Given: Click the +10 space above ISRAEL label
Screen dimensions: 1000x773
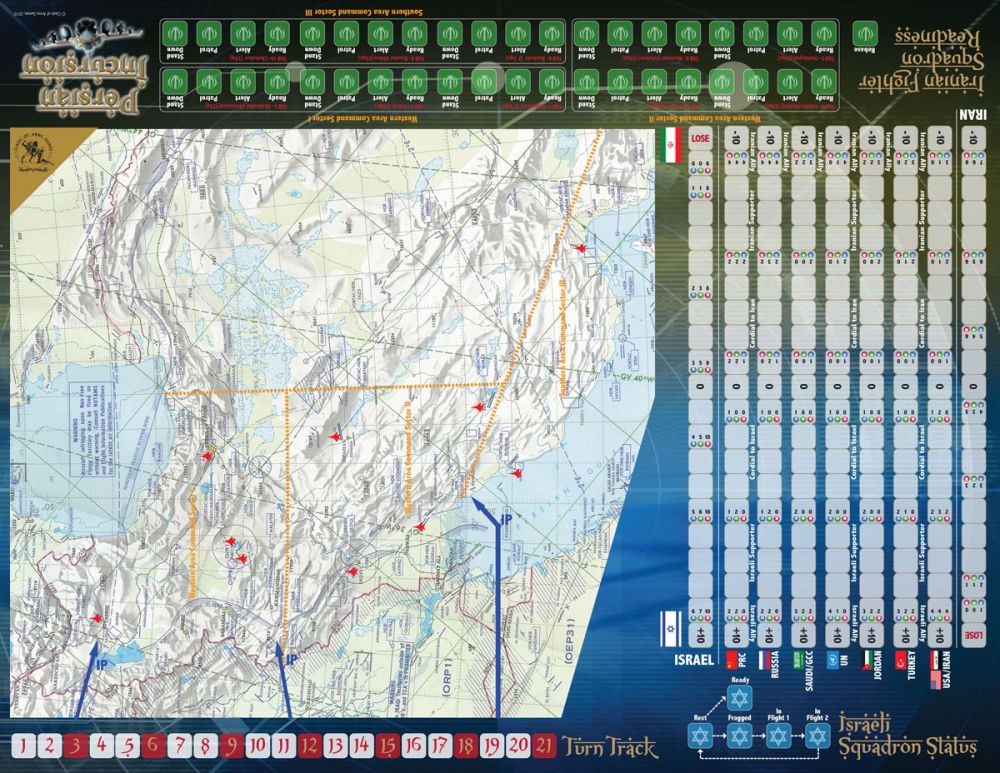Looking at the screenshot, I should (700, 636).
